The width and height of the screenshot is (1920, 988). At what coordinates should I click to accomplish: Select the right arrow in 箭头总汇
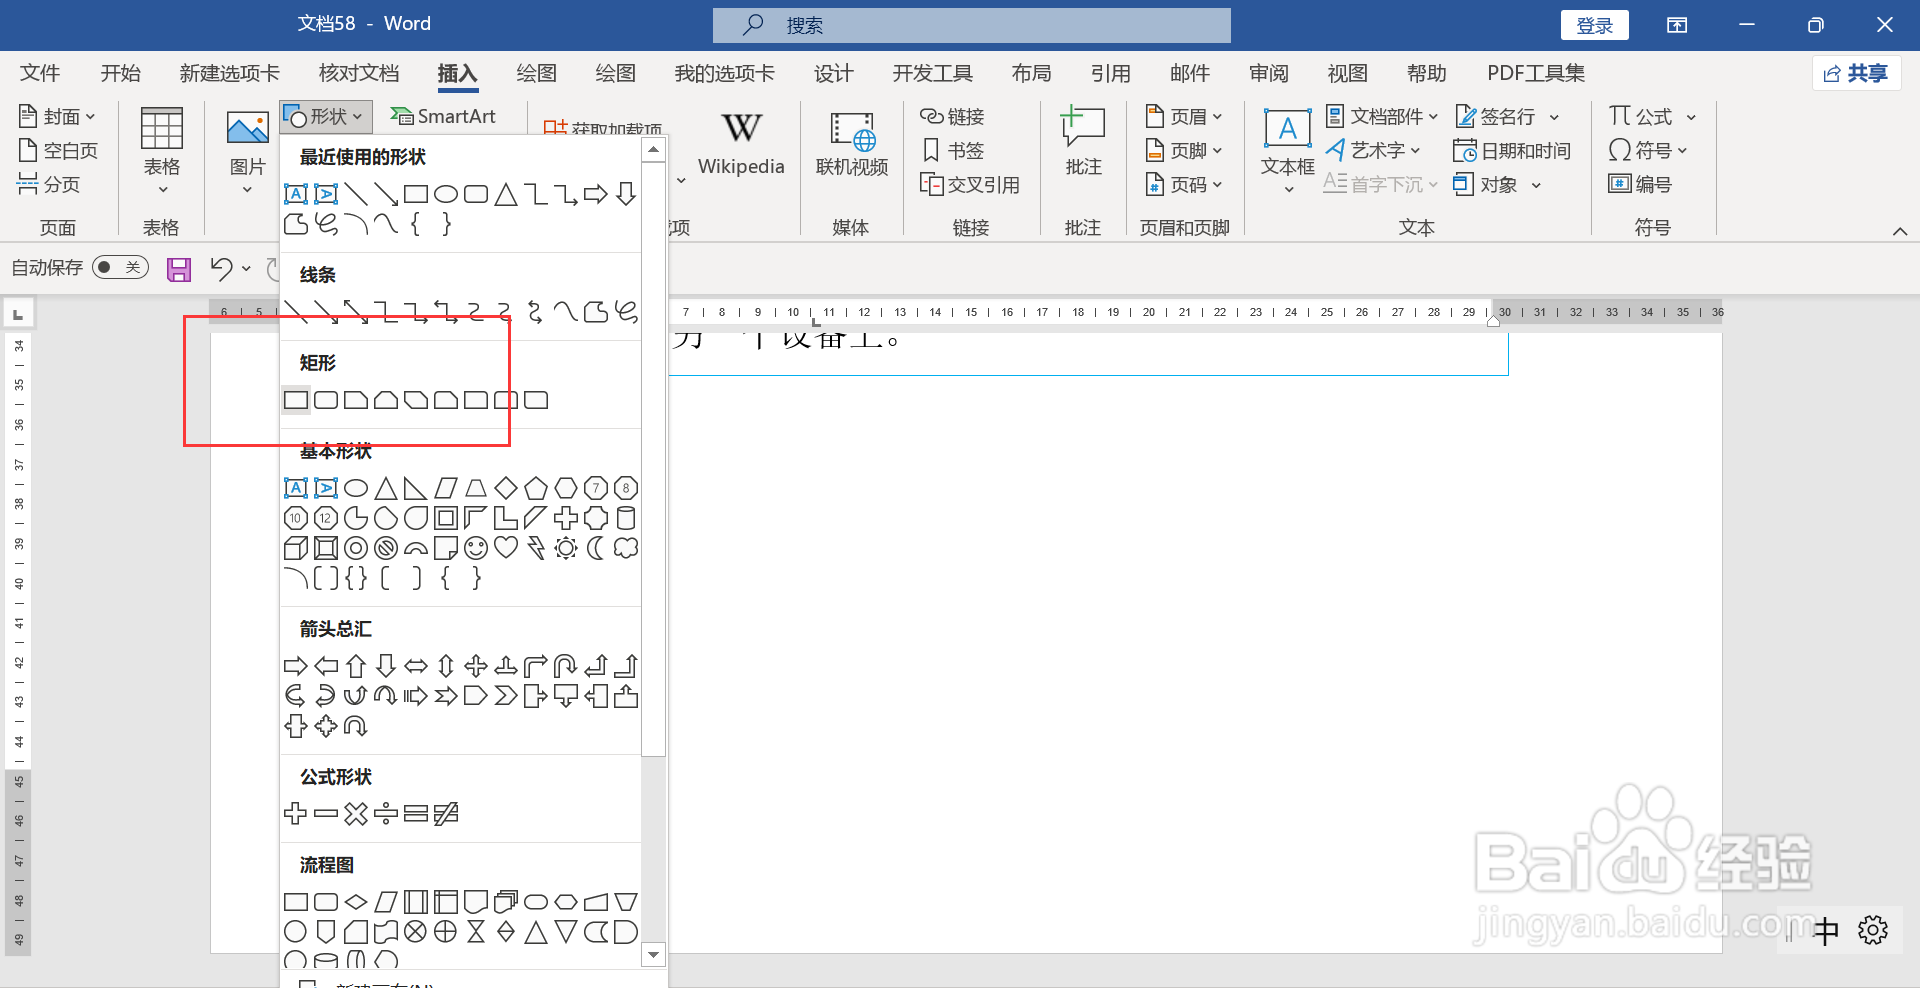296,666
